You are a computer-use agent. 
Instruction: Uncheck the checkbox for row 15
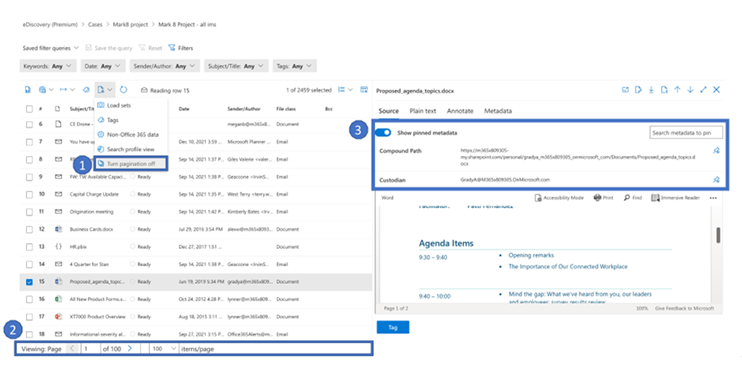[x=29, y=282]
